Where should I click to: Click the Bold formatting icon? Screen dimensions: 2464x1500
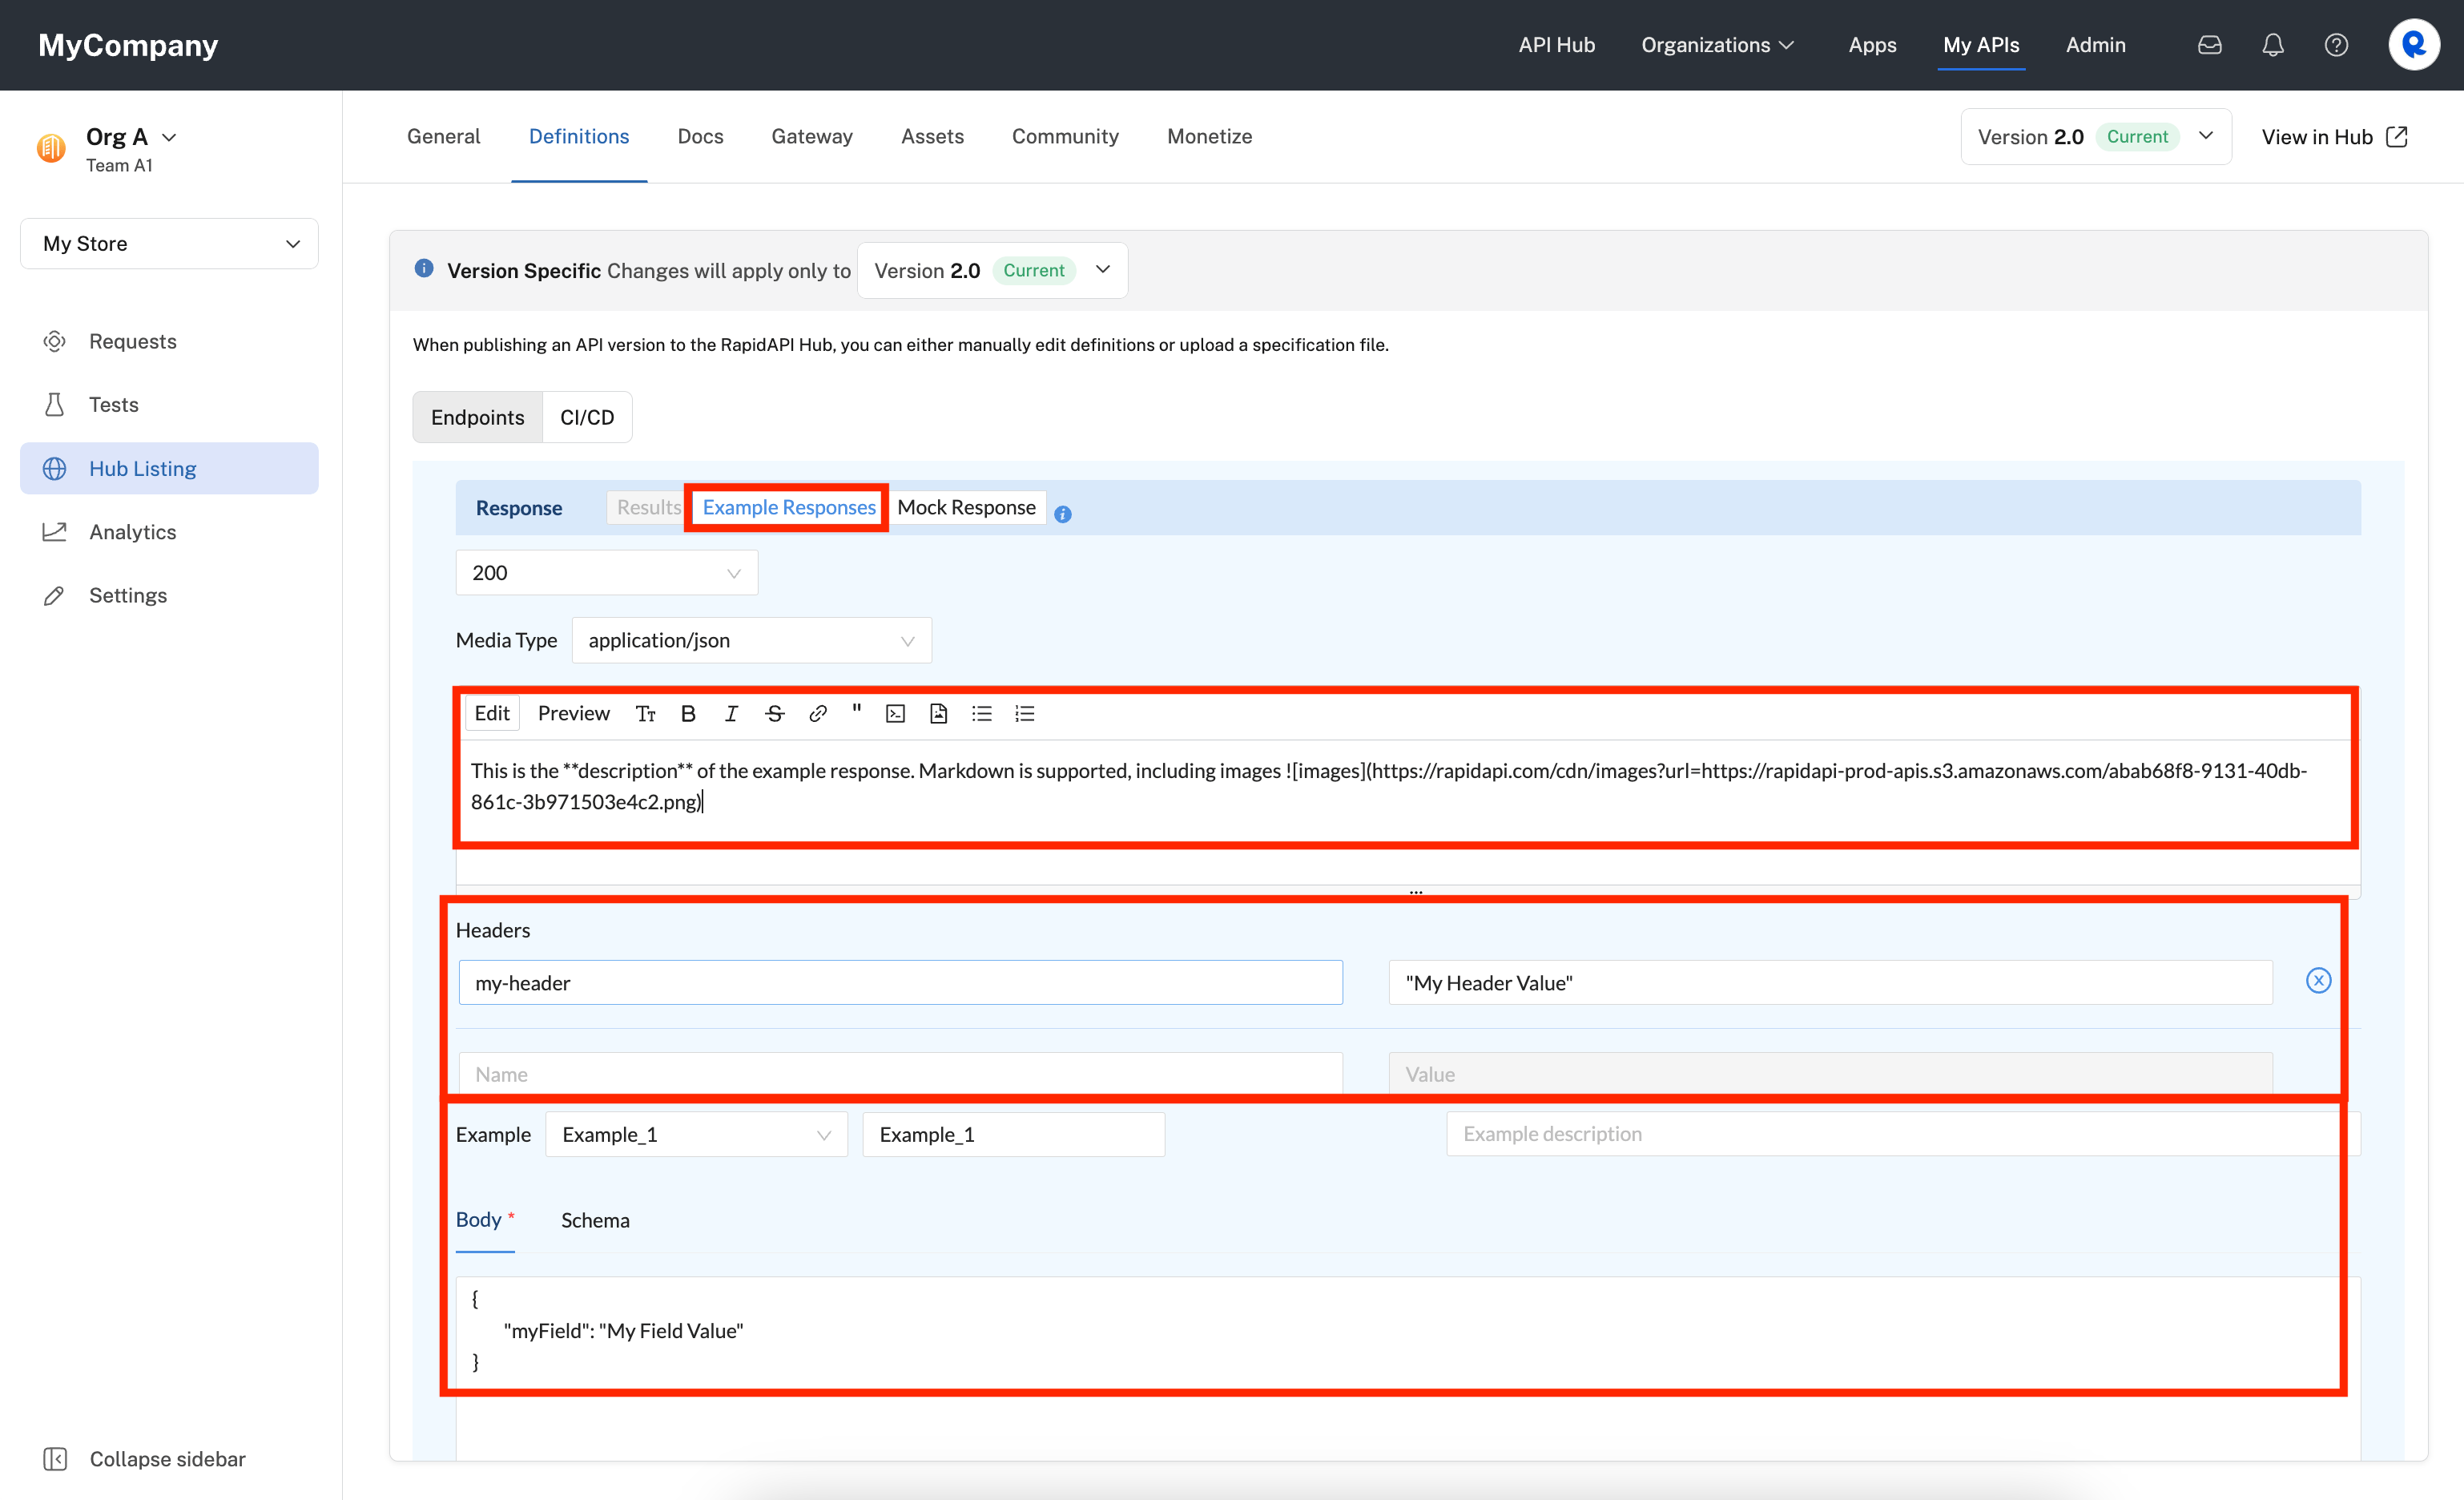(x=688, y=713)
